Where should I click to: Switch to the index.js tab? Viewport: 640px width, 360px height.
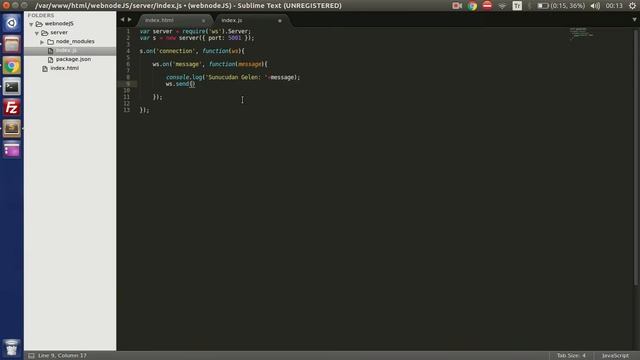click(x=232, y=20)
